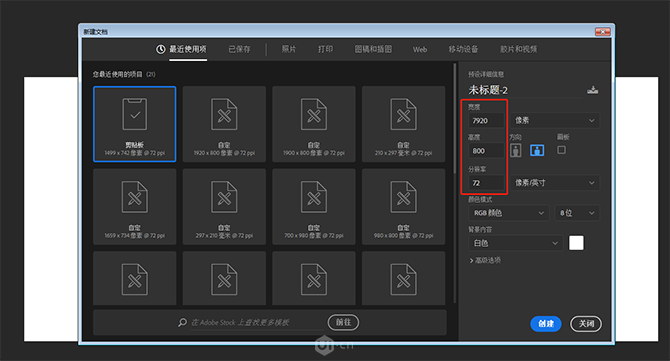Pick the 210 x 297 mm preset

click(403, 124)
